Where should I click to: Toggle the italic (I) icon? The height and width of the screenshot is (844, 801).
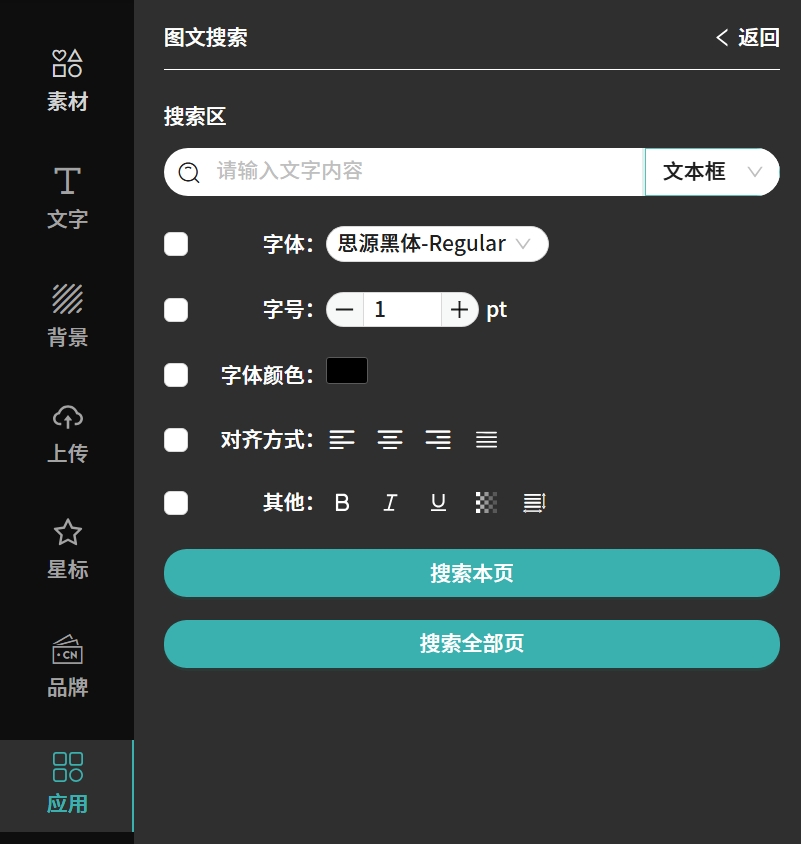[x=390, y=503]
